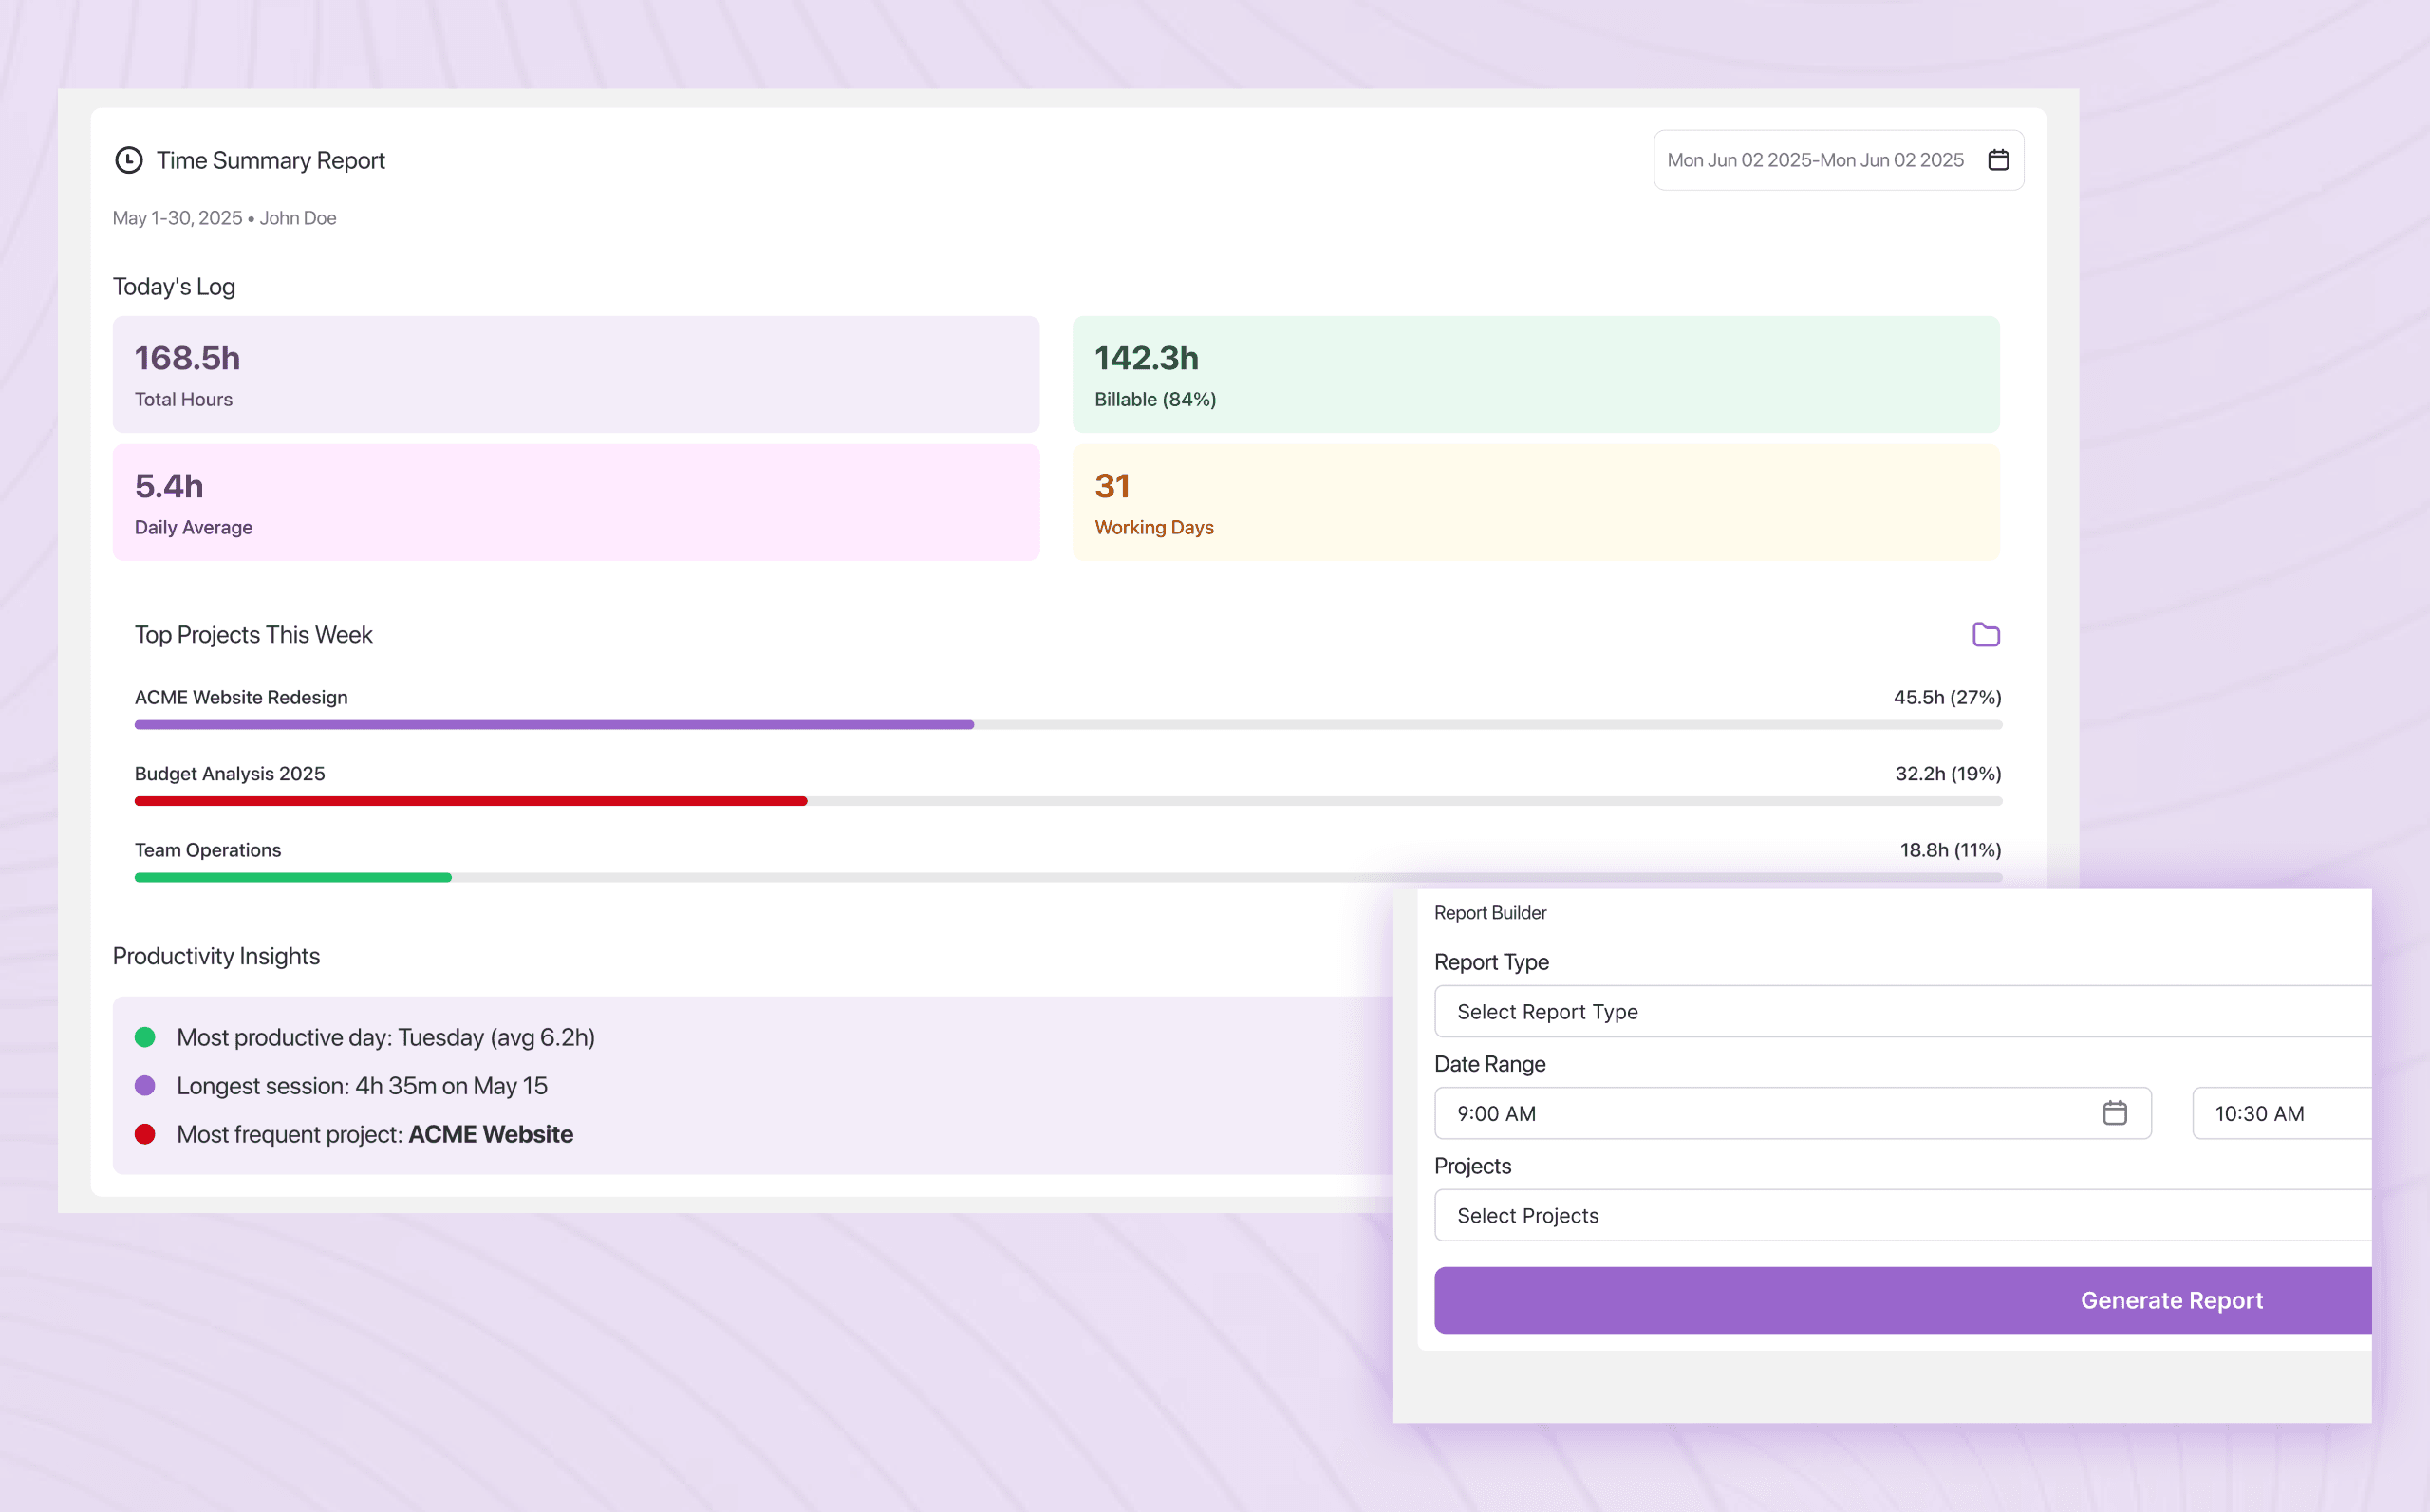This screenshot has width=2430, height=1512.
Task: Click the Team Operations green progress bar
Action: click(293, 878)
